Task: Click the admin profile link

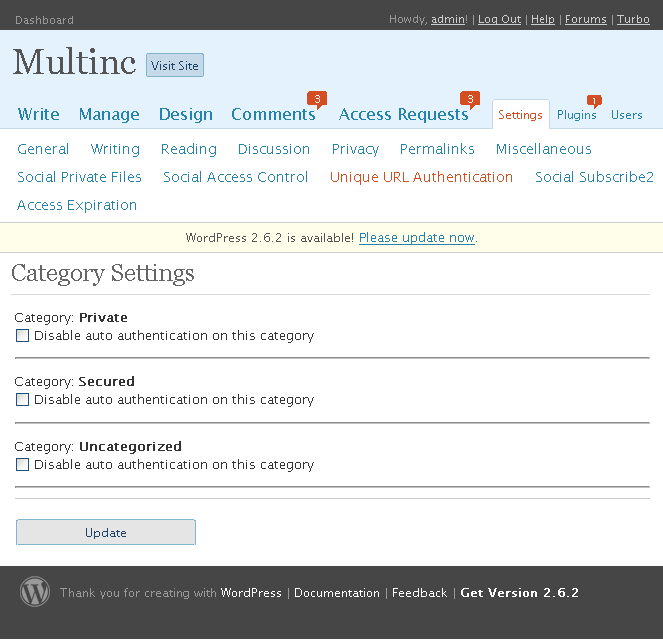Action: 448,19
